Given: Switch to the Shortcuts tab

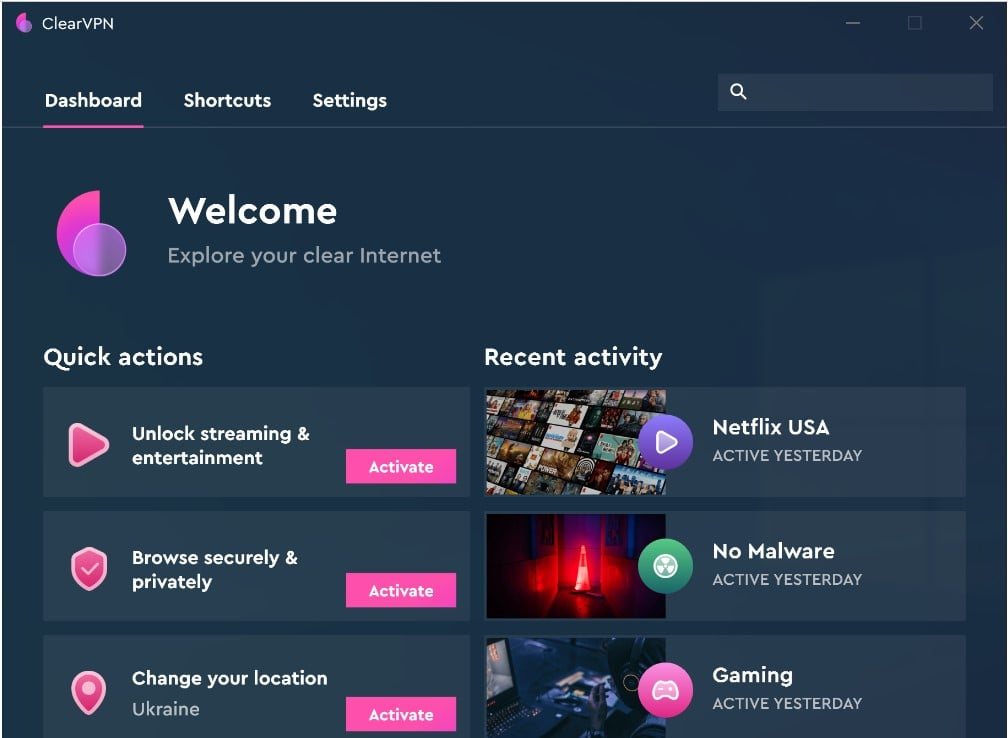Looking at the screenshot, I should [227, 100].
